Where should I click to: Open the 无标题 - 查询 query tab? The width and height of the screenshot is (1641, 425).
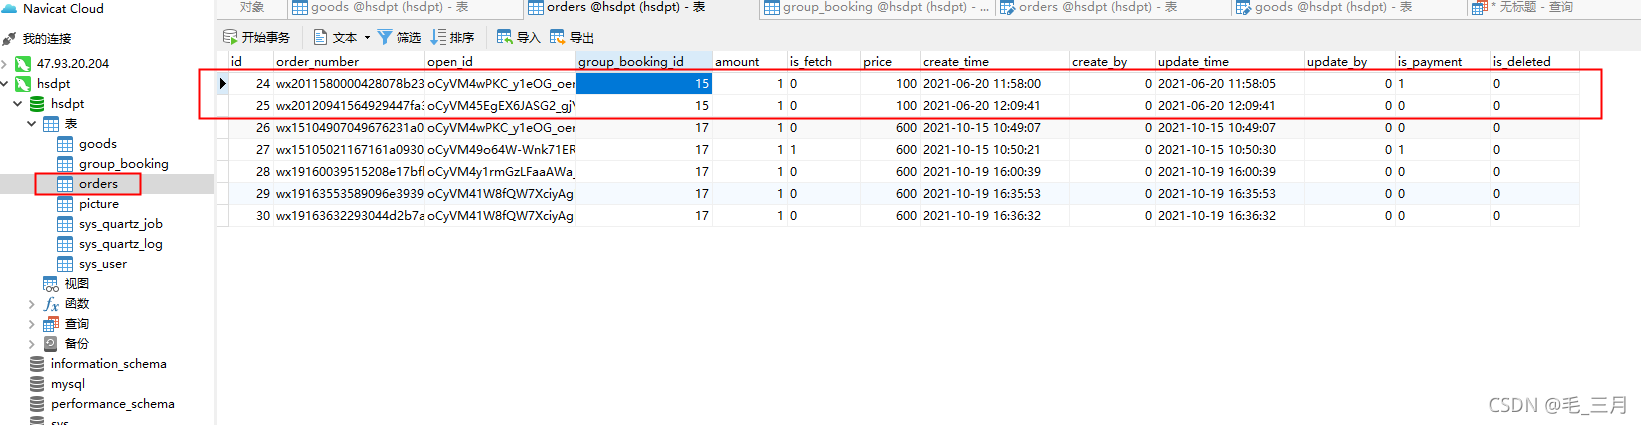1525,8
